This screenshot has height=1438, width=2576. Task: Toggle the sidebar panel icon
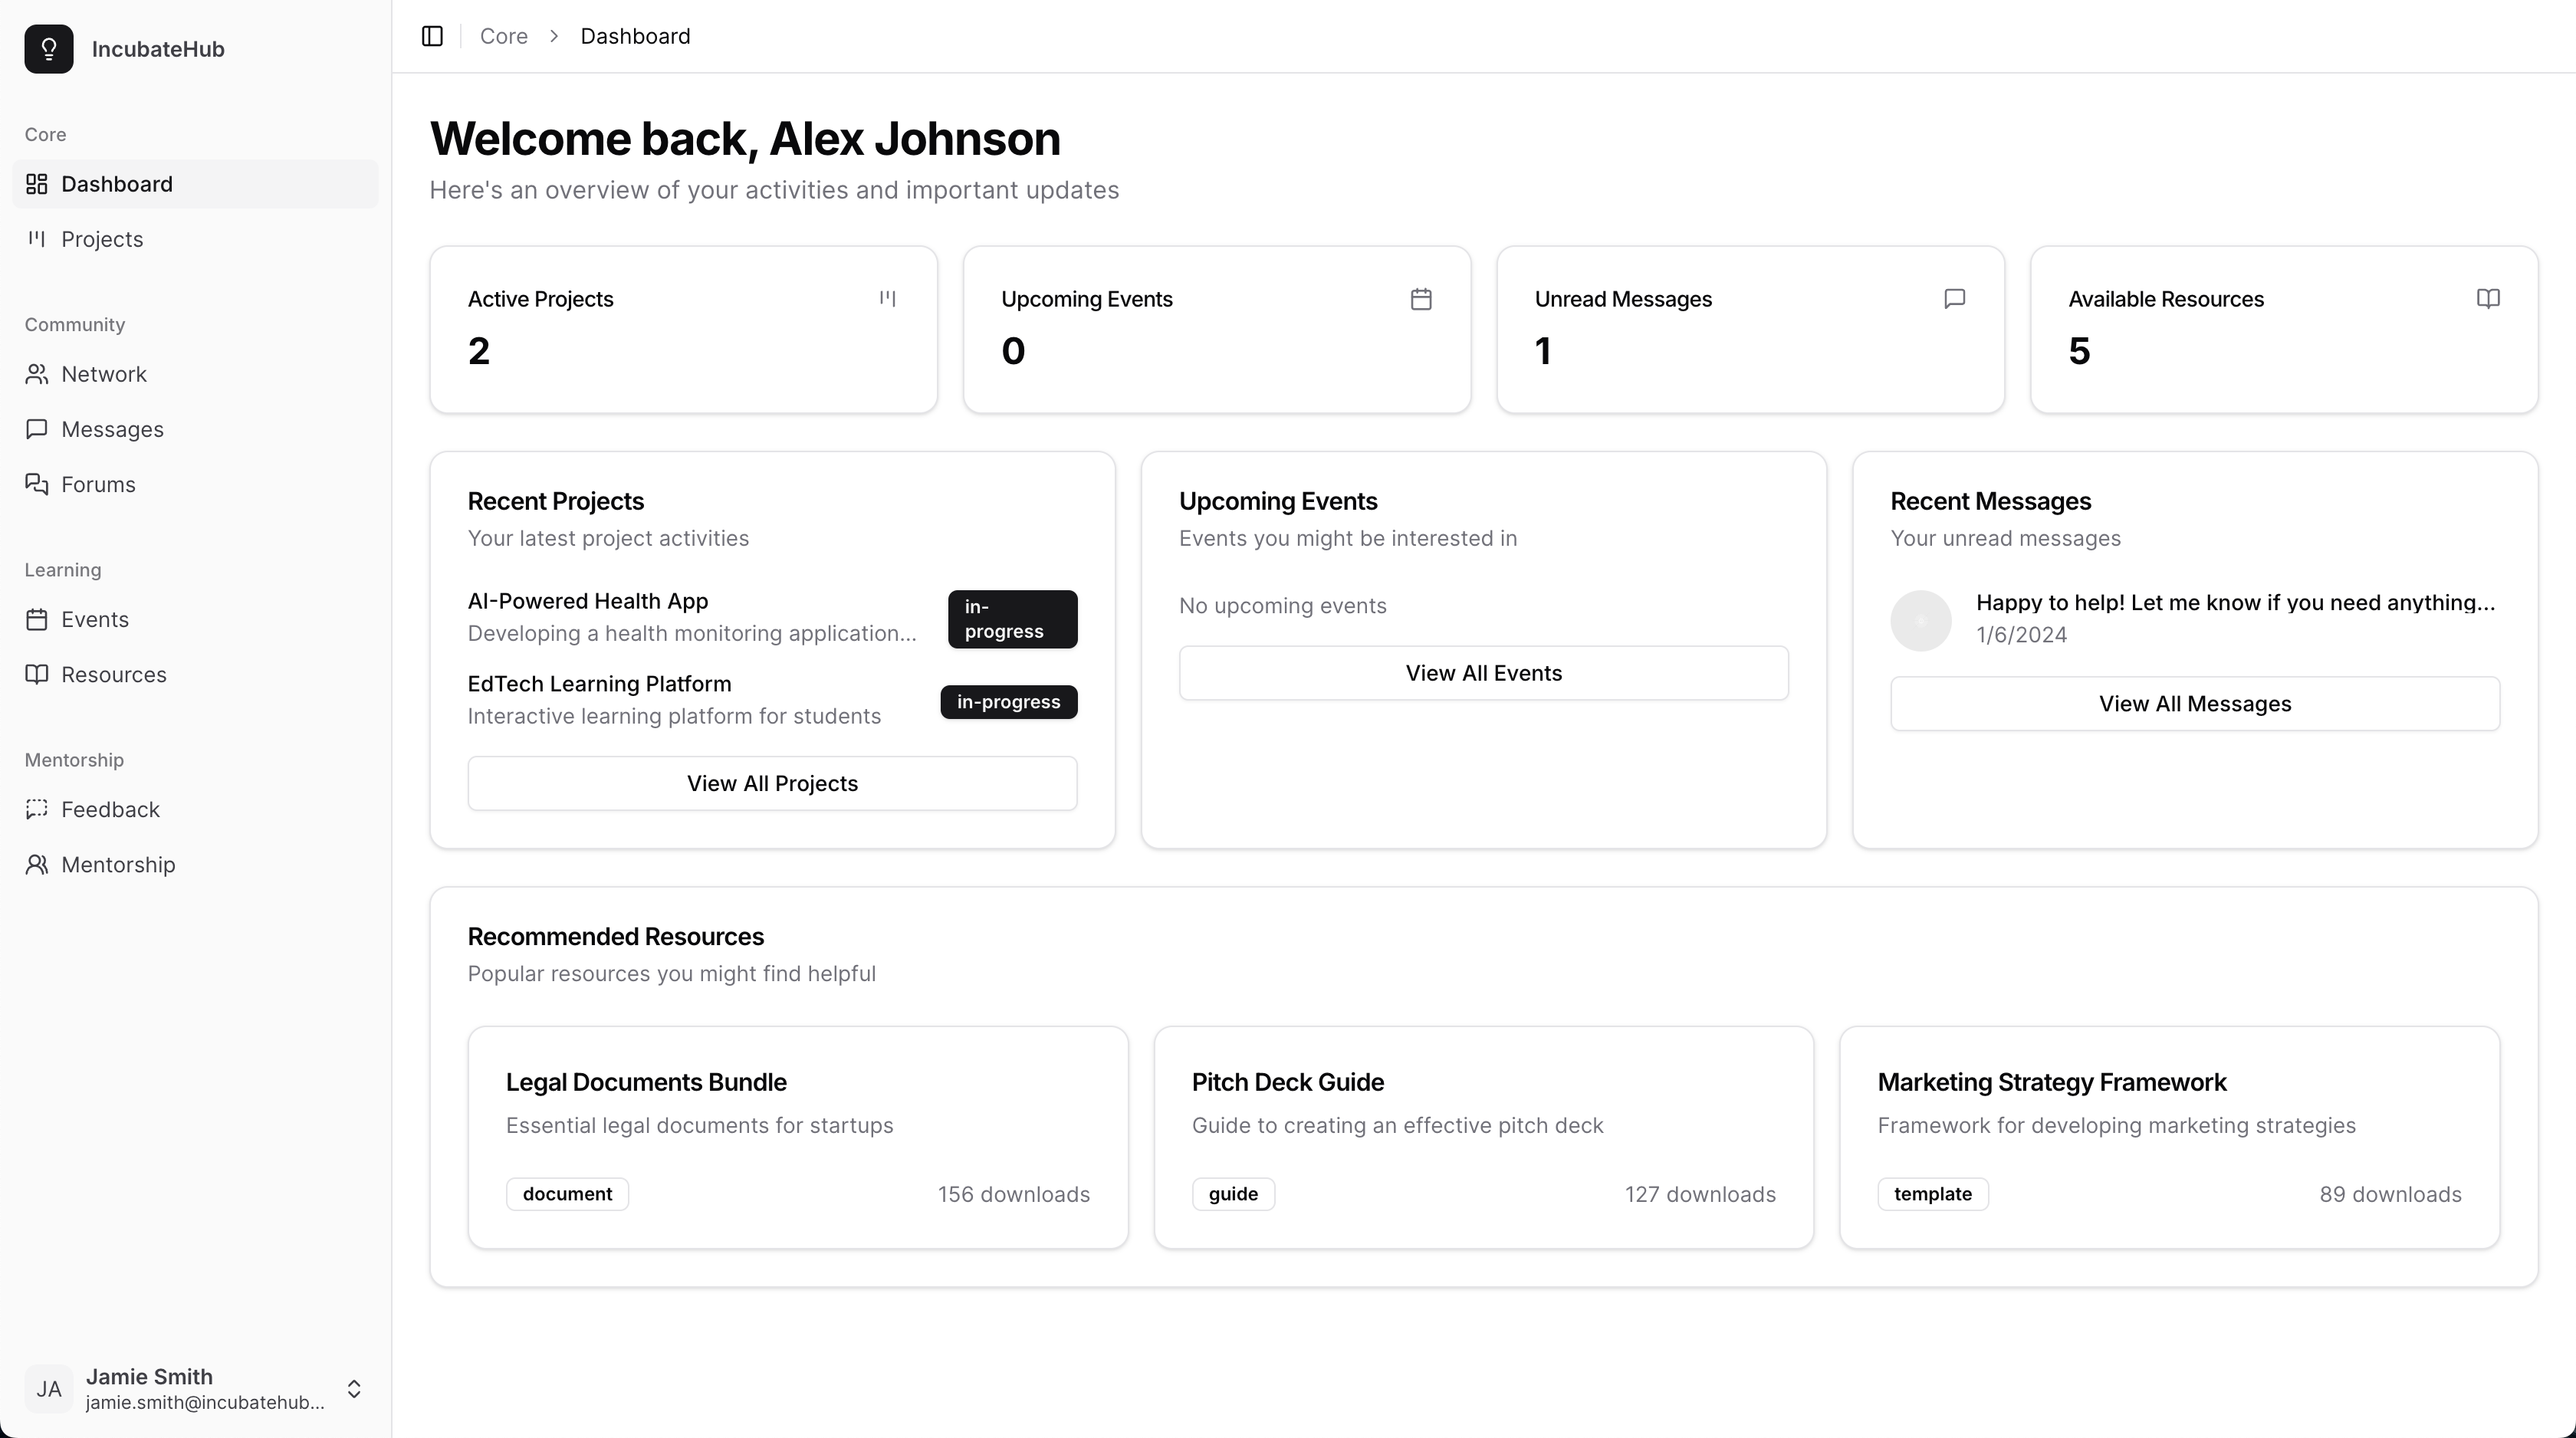[432, 36]
